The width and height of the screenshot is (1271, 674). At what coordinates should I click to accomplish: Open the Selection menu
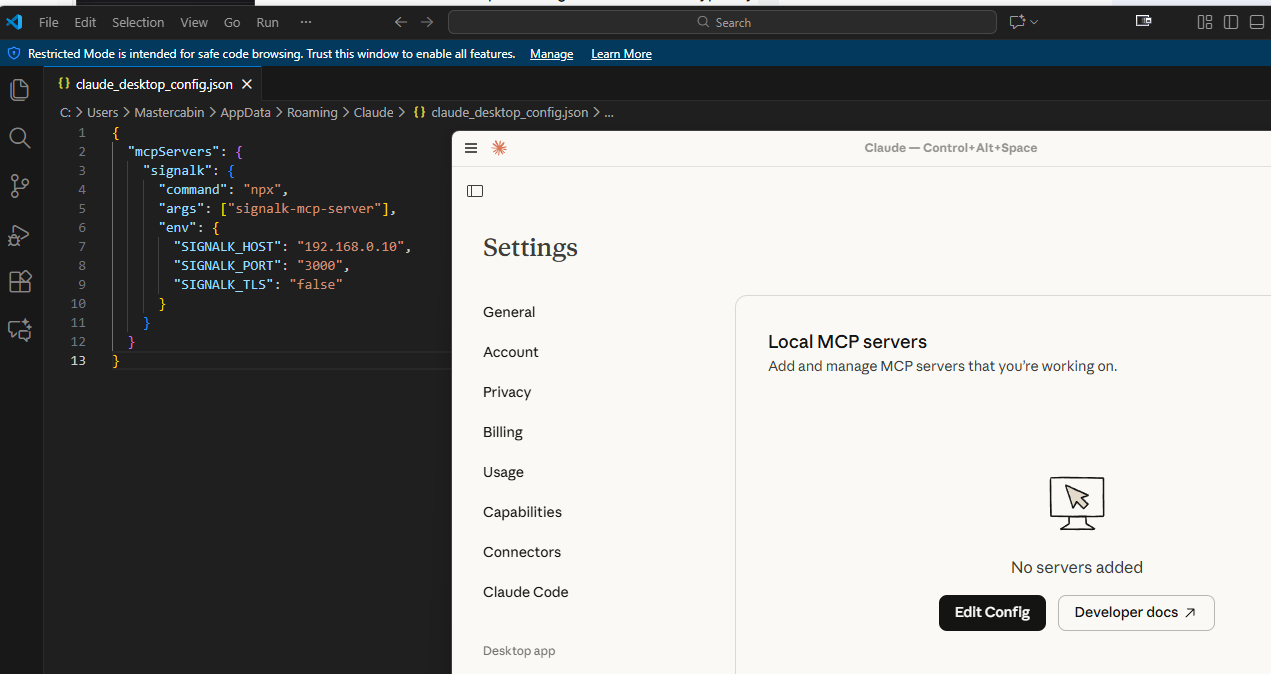(x=138, y=22)
